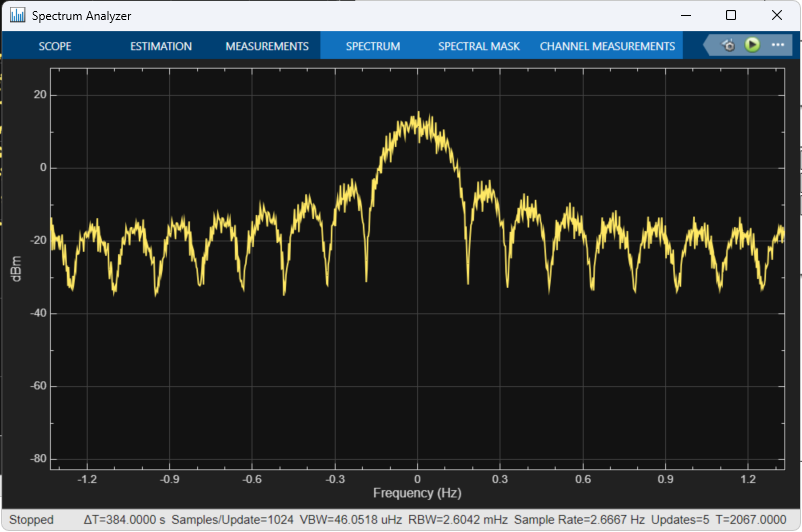Click the RBW=2.6042 mHz status entry
The image size is (802, 532).
458,520
